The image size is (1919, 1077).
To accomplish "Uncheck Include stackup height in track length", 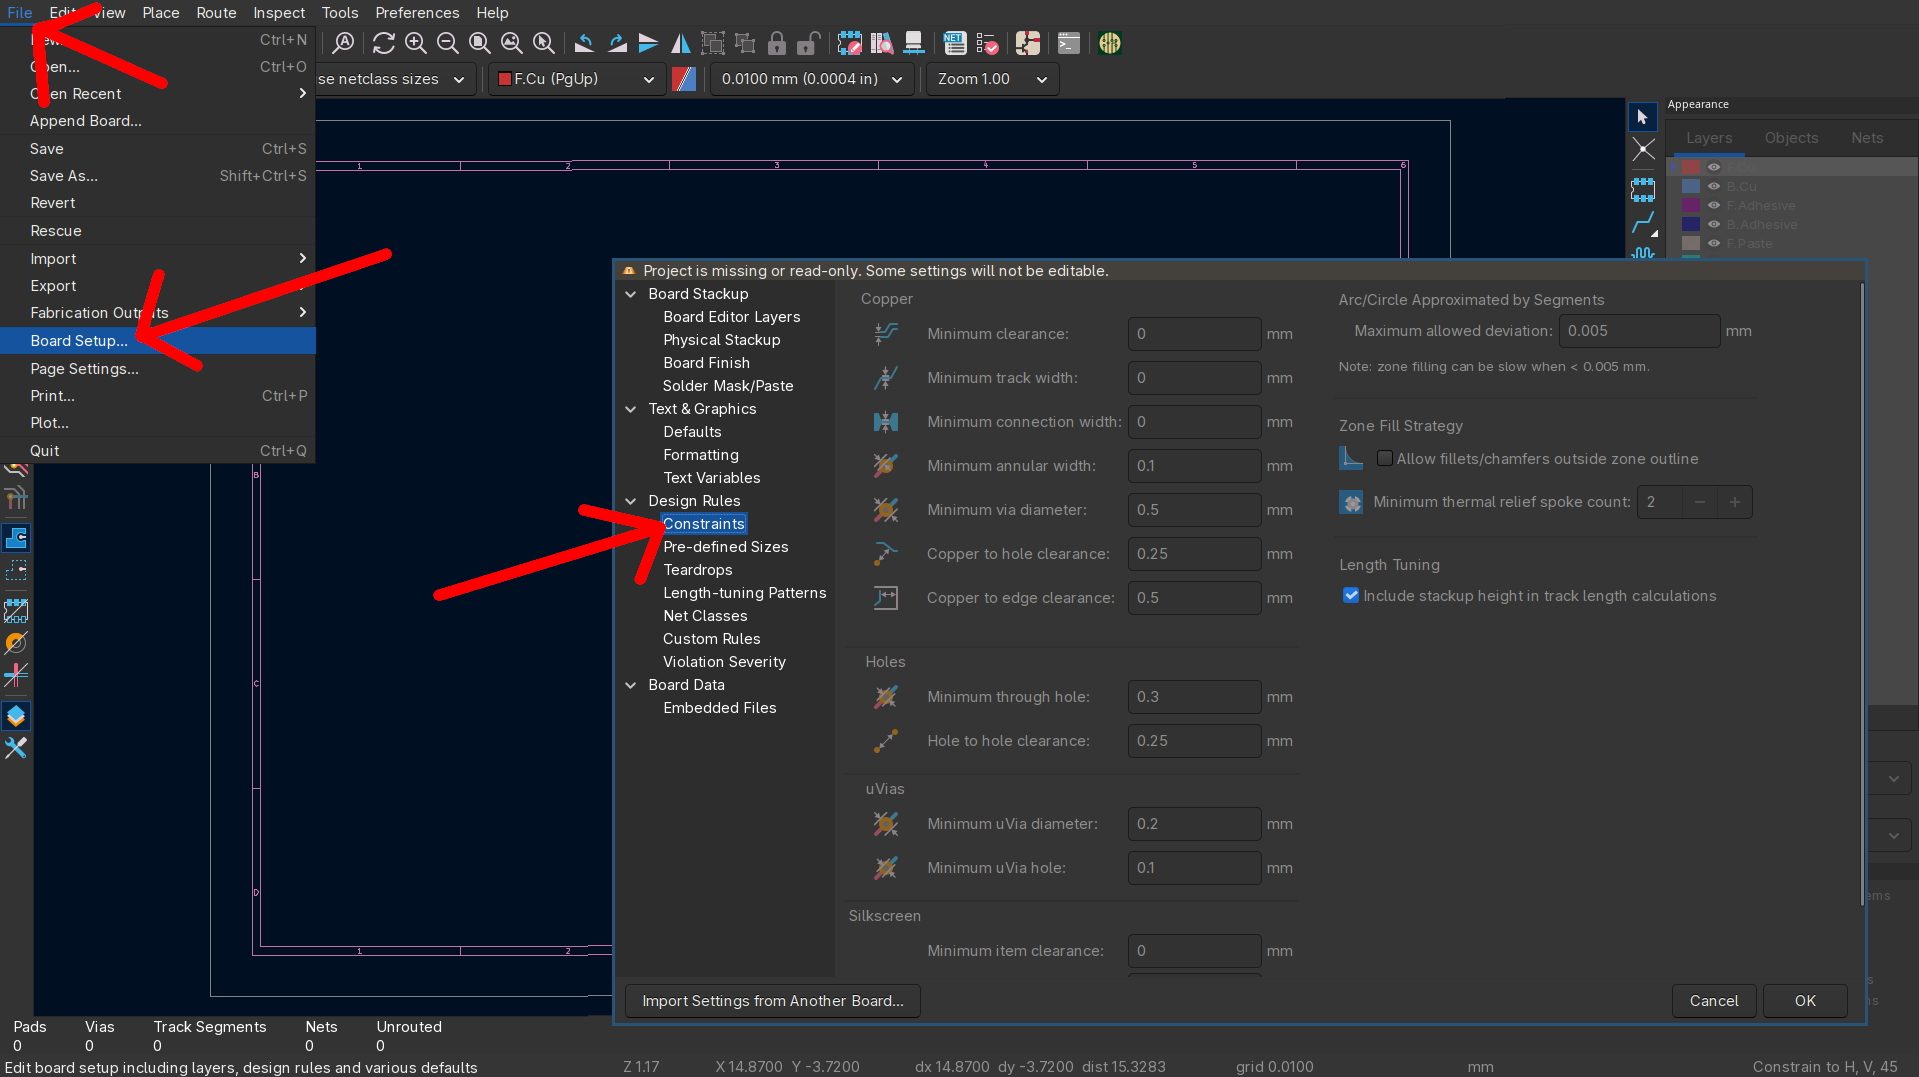I will (x=1351, y=595).
